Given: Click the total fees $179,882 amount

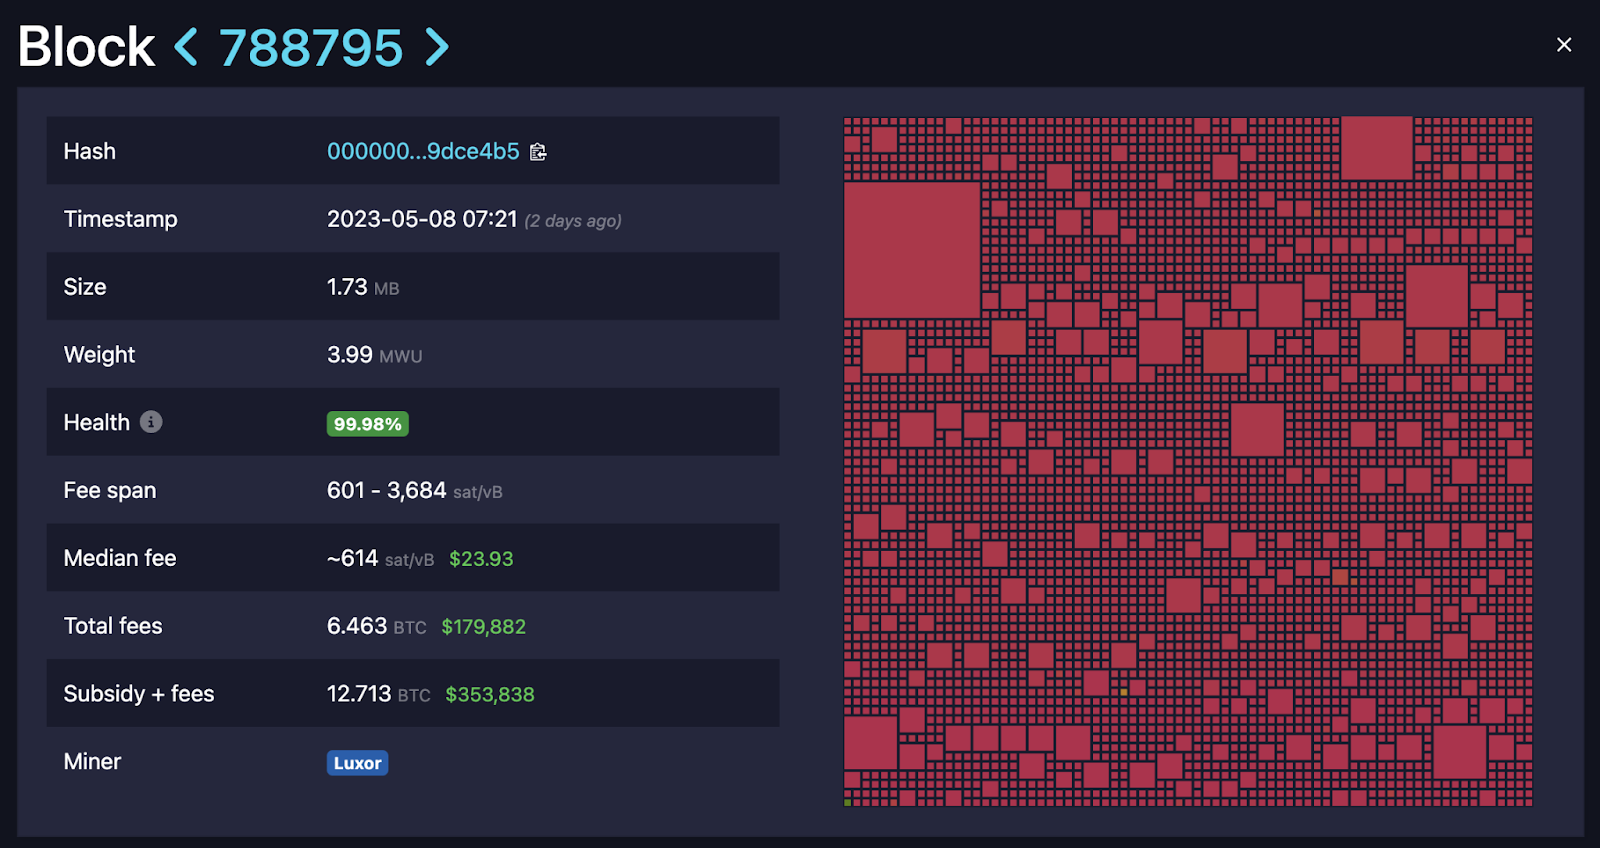Looking at the screenshot, I should coord(483,627).
